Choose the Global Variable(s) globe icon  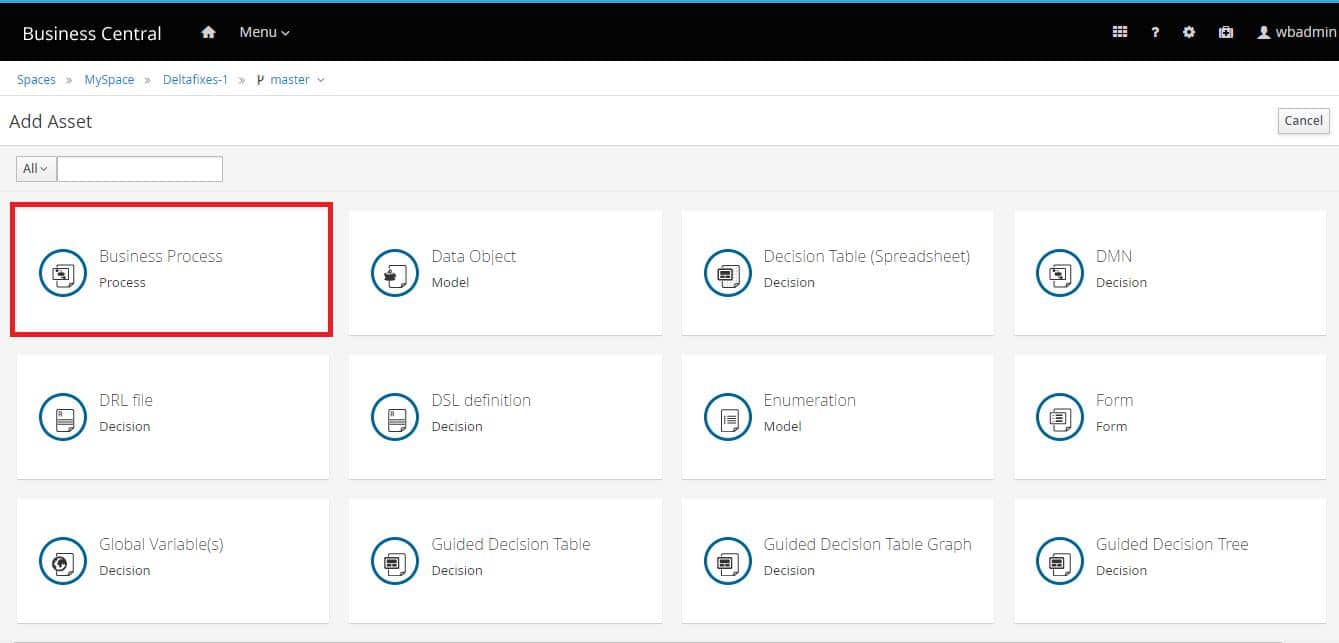pyautogui.click(x=63, y=561)
